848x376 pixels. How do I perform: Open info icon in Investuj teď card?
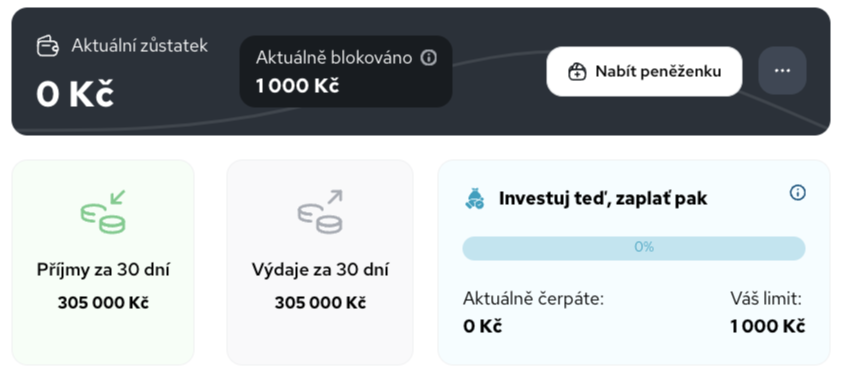click(798, 193)
